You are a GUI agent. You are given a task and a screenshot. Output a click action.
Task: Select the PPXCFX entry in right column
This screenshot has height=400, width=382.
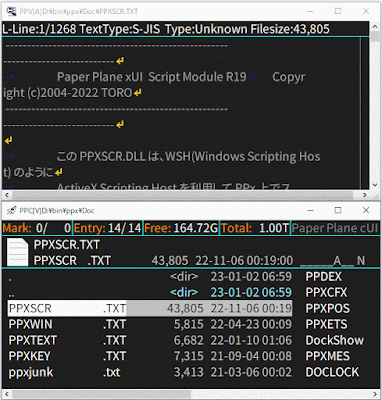[326, 292]
